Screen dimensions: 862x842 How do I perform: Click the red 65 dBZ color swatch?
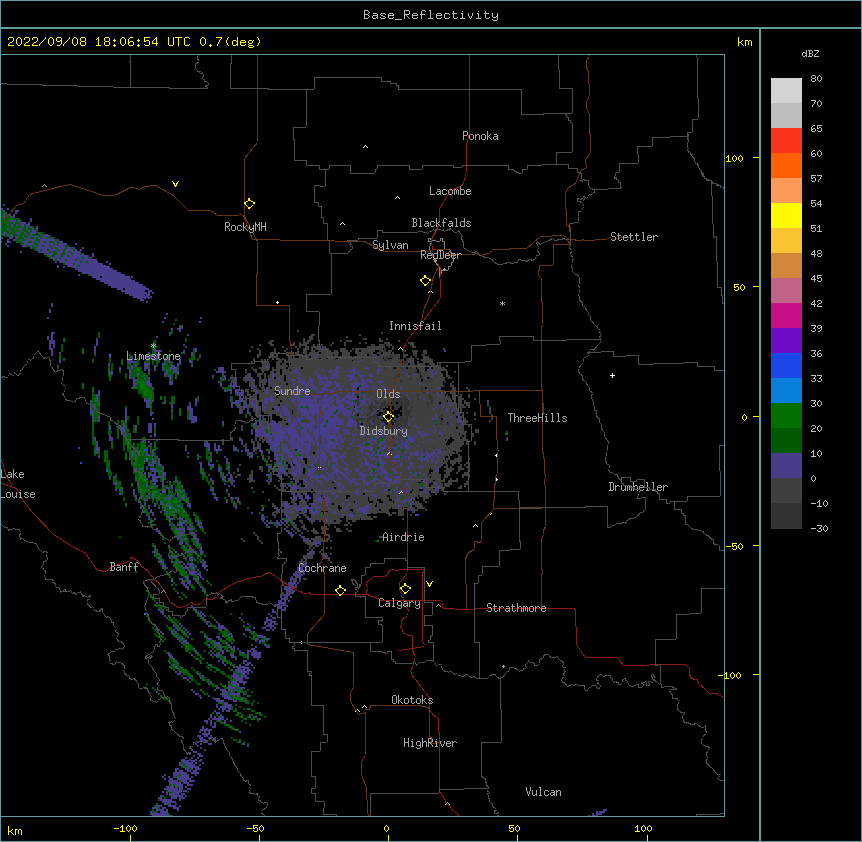tap(786, 140)
